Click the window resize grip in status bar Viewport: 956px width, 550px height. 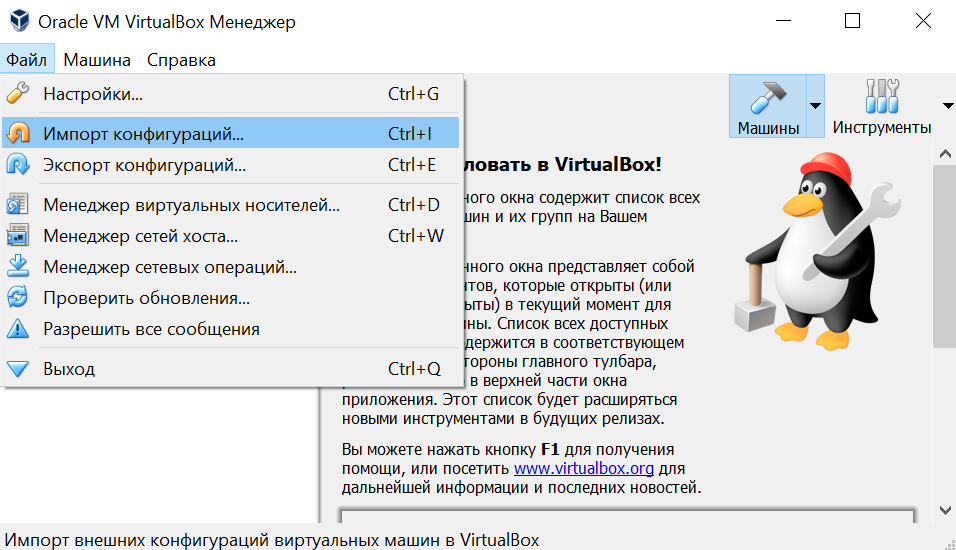[x=949, y=543]
